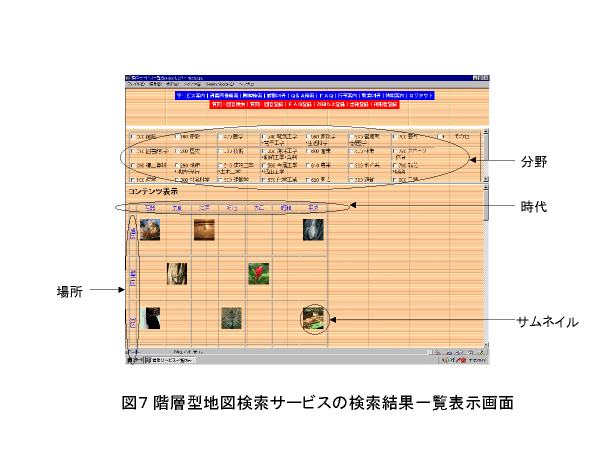This screenshot has width=599, height=449.
Task: Open the autumn leaves thumbnail
Action: 150,229
